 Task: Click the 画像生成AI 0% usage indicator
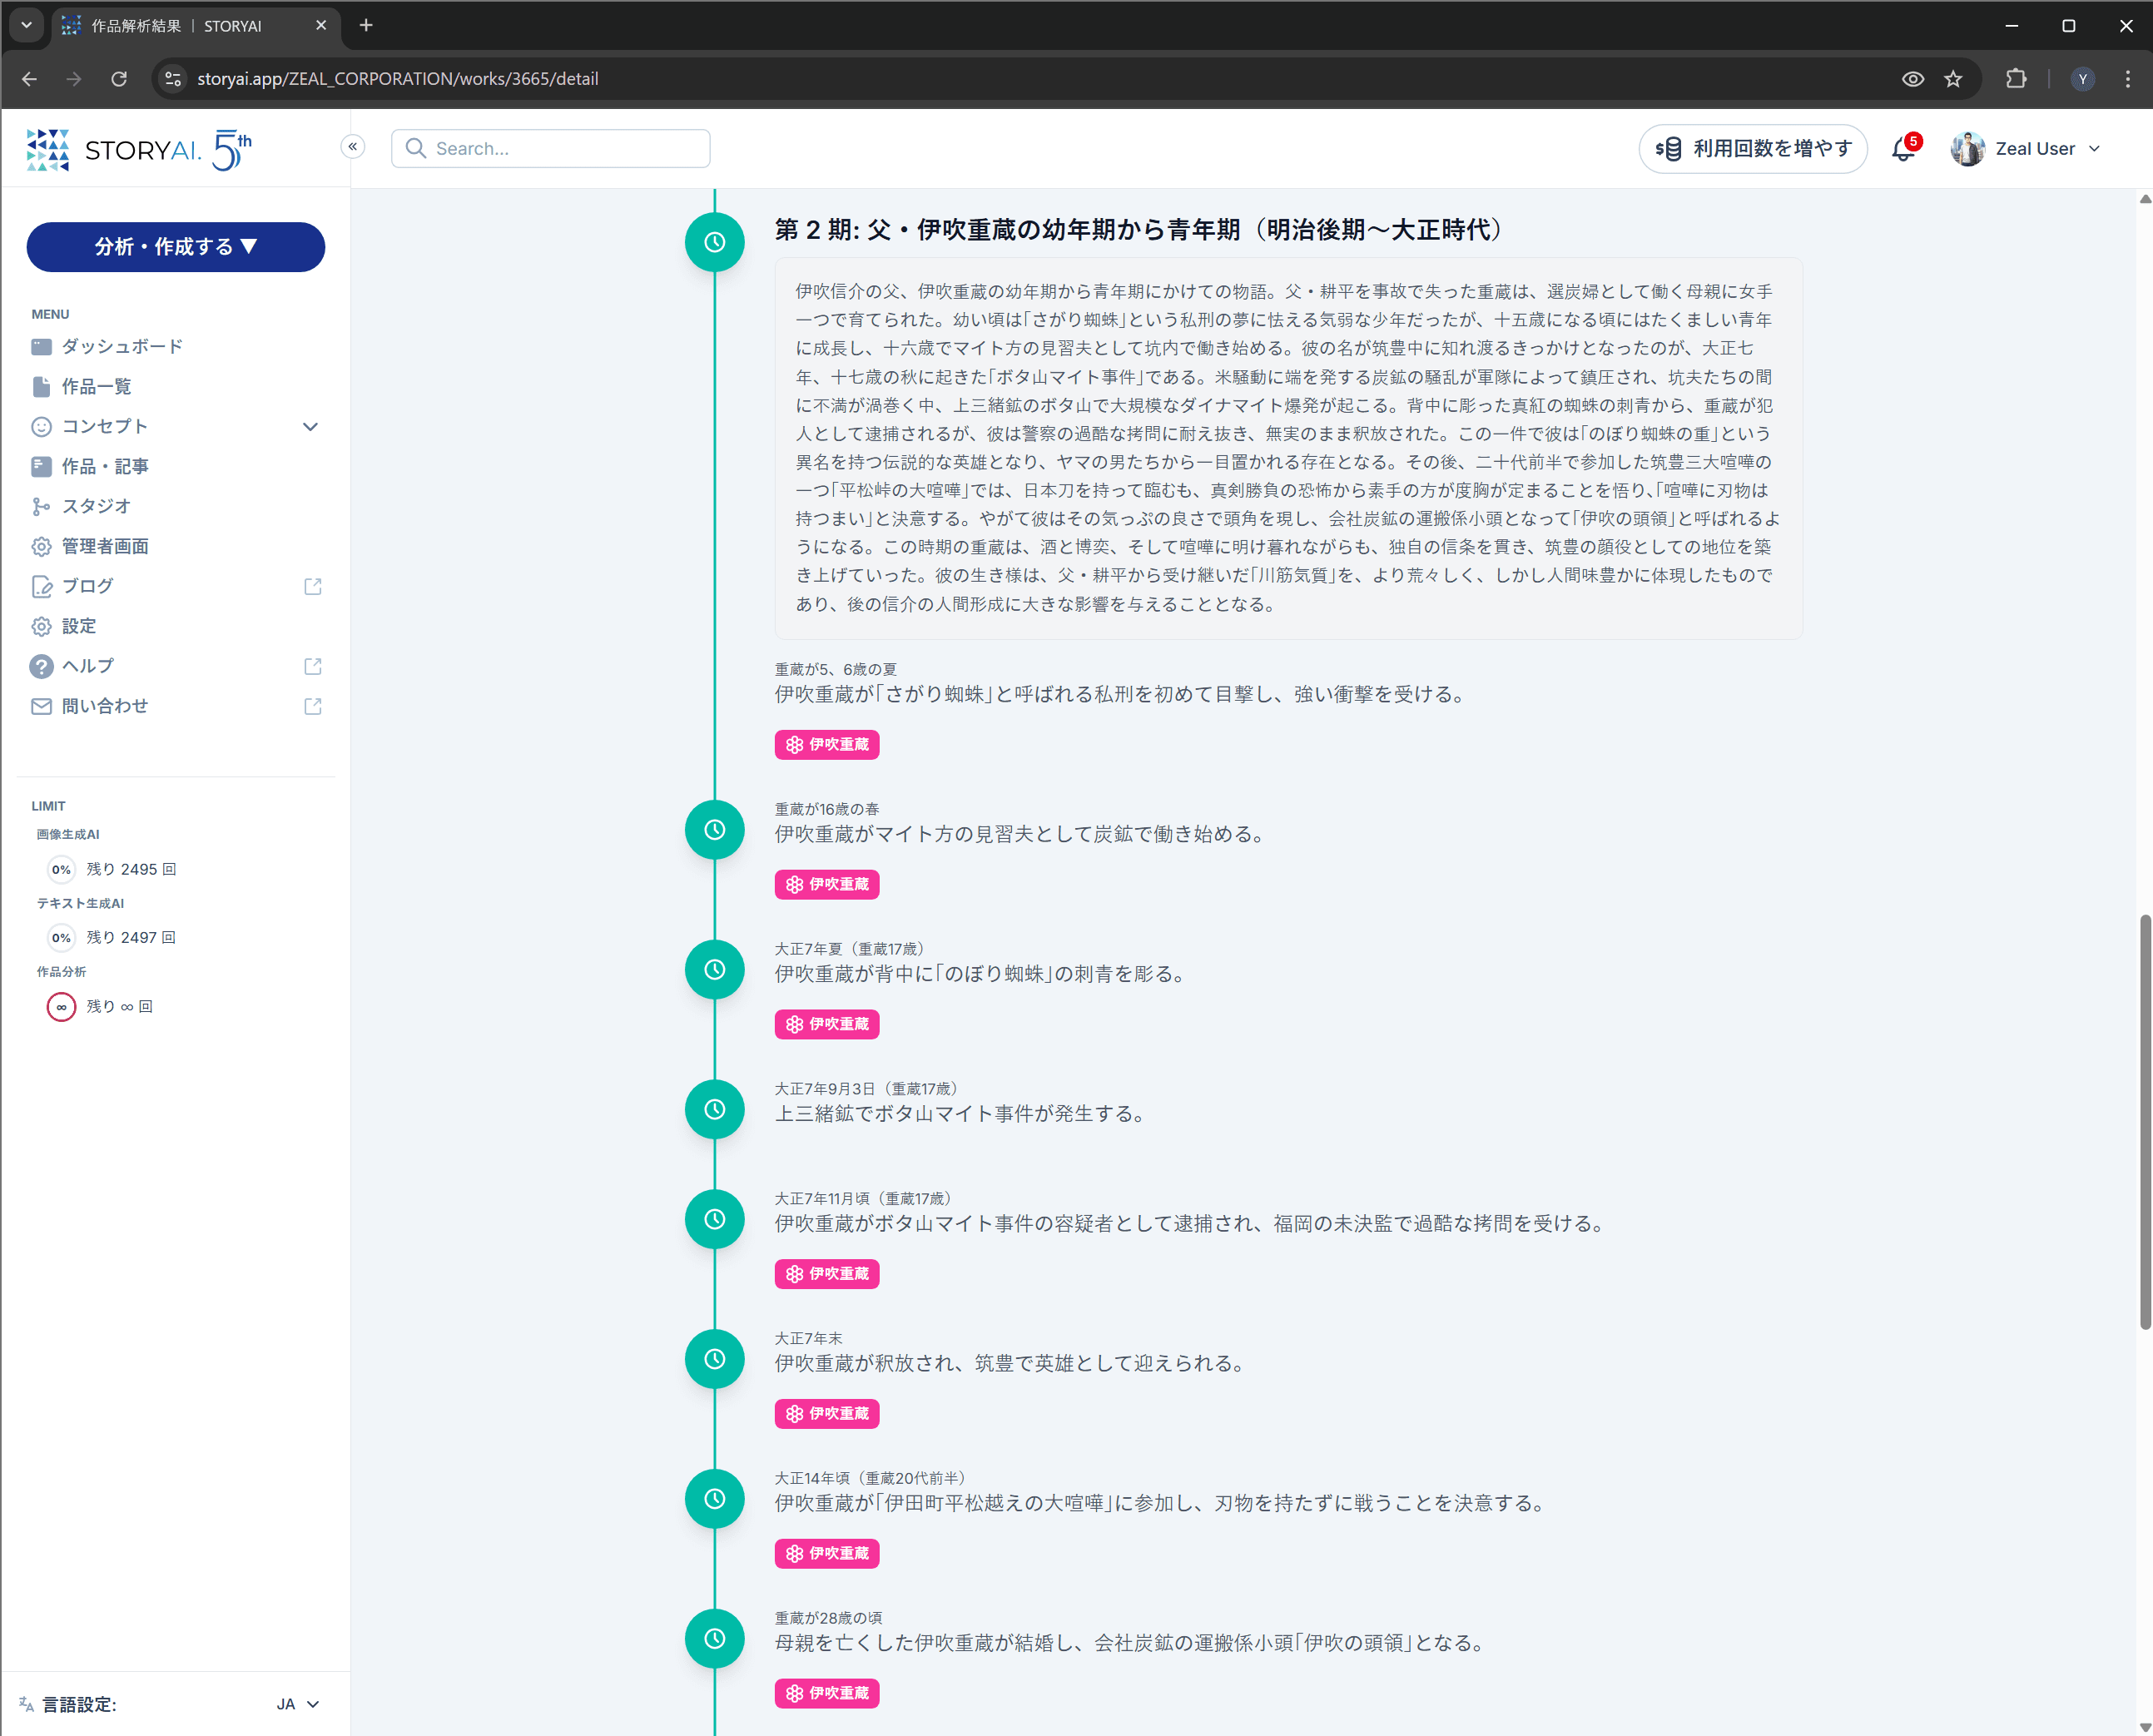point(61,870)
